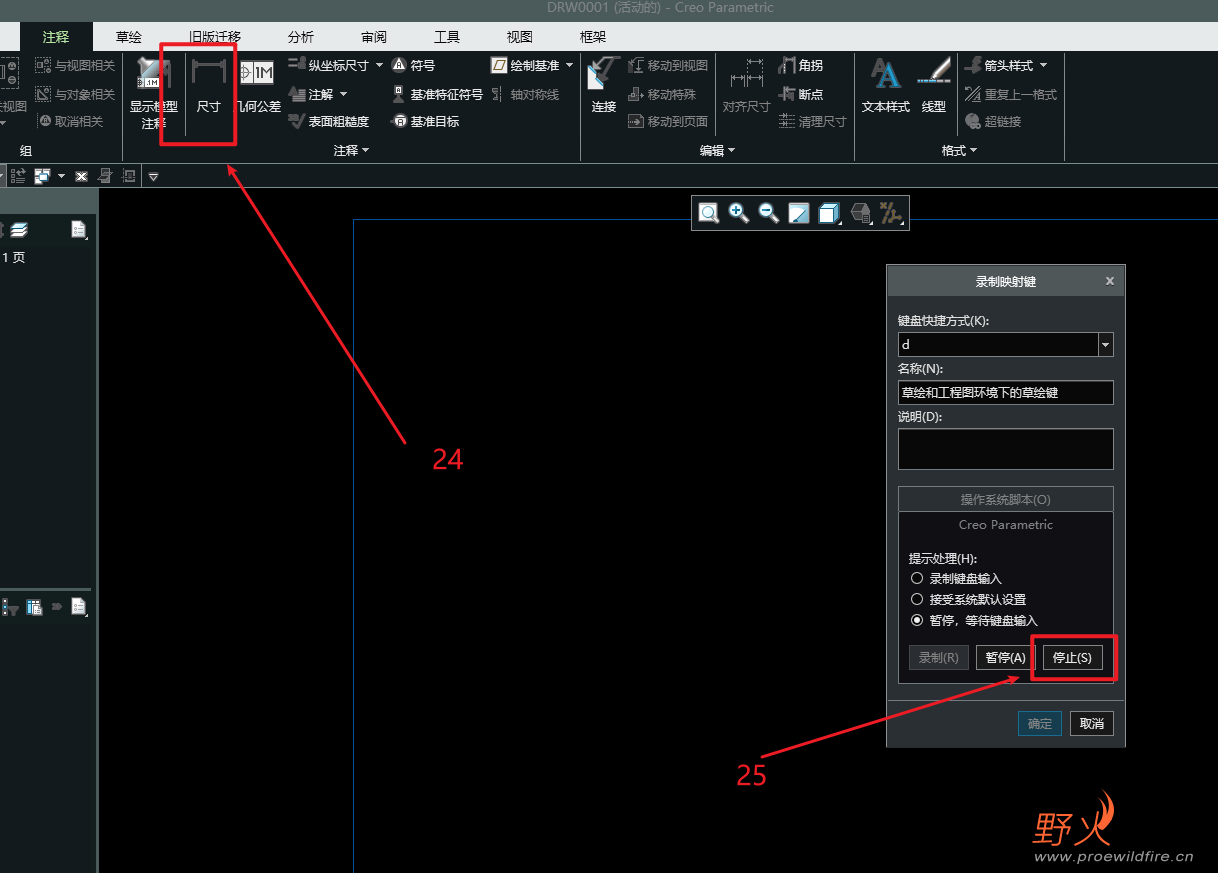Image resolution: width=1218 pixels, height=873 pixels.
Task: Select the 接受系统默认设置 radio option
Action: coord(916,600)
